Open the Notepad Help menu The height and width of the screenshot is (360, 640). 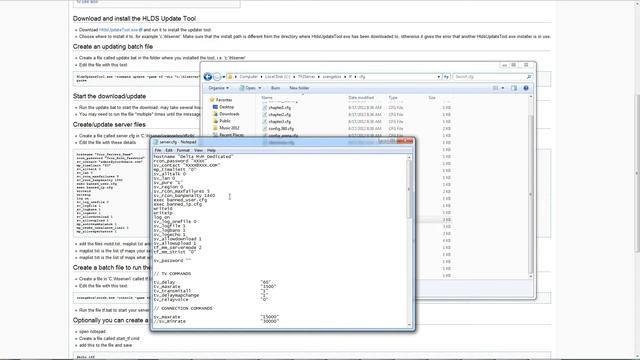[211, 150]
